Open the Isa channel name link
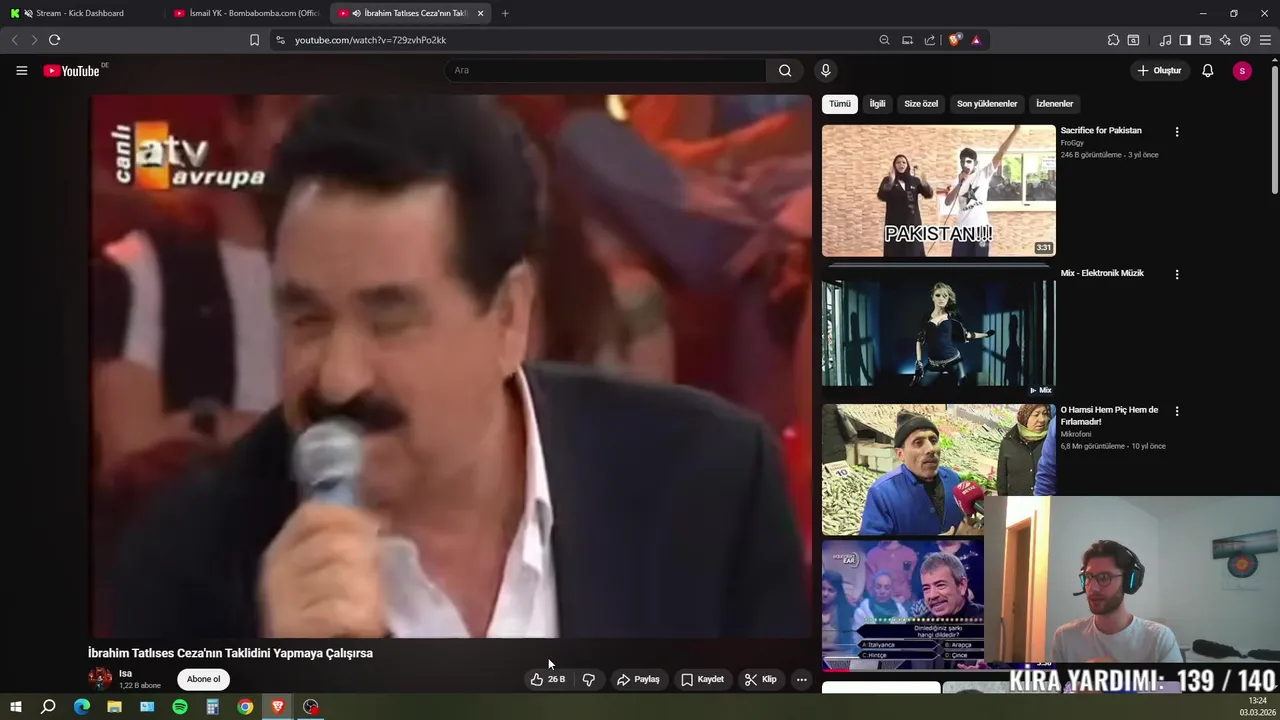The height and width of the screenshot is (720, 1280). pos(125,673)
